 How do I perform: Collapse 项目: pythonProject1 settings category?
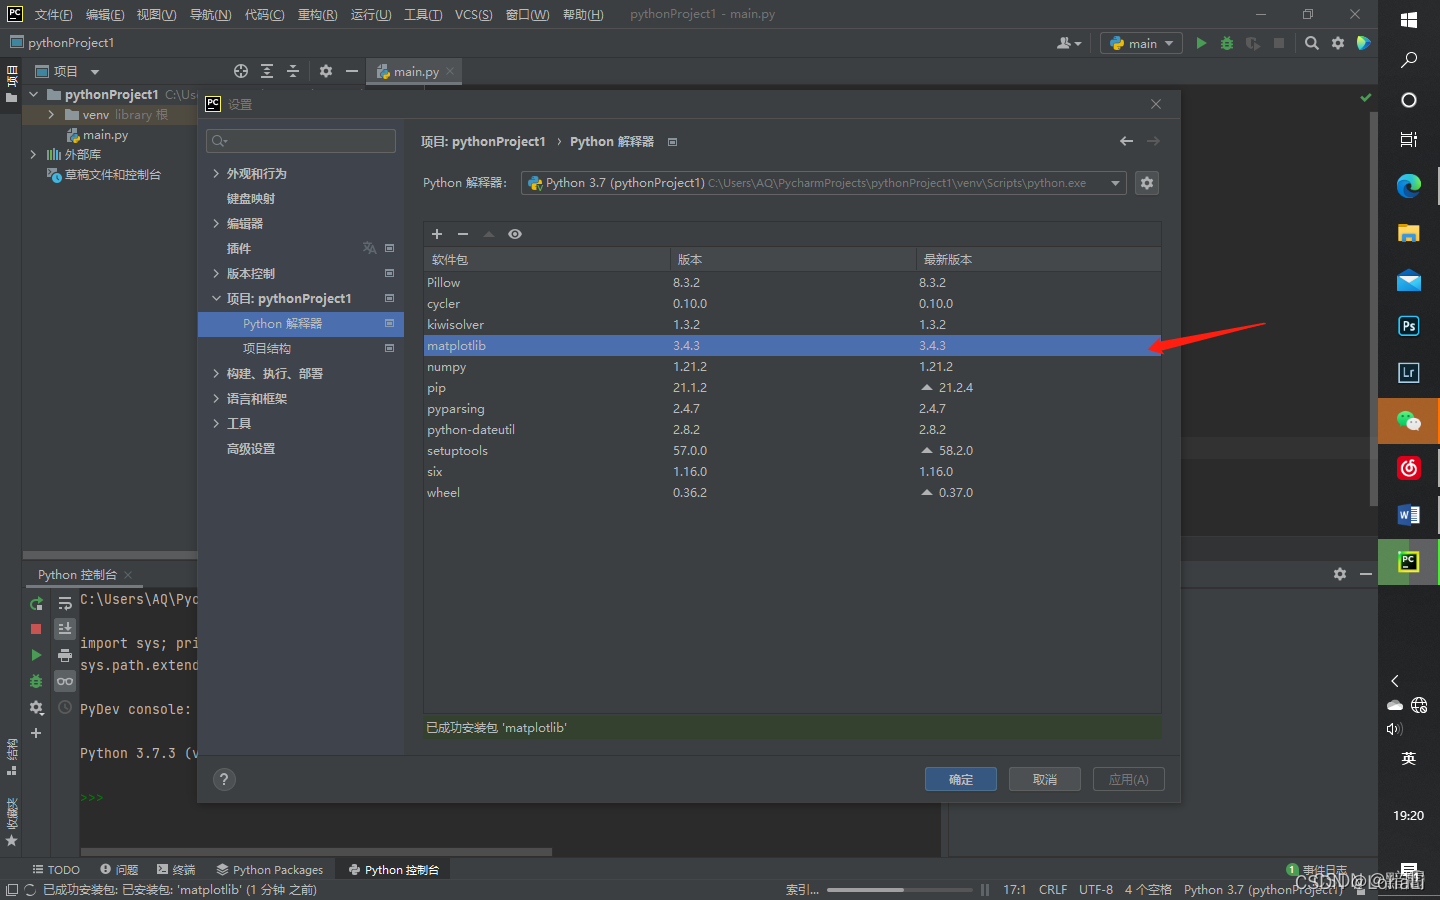point(216,298)
